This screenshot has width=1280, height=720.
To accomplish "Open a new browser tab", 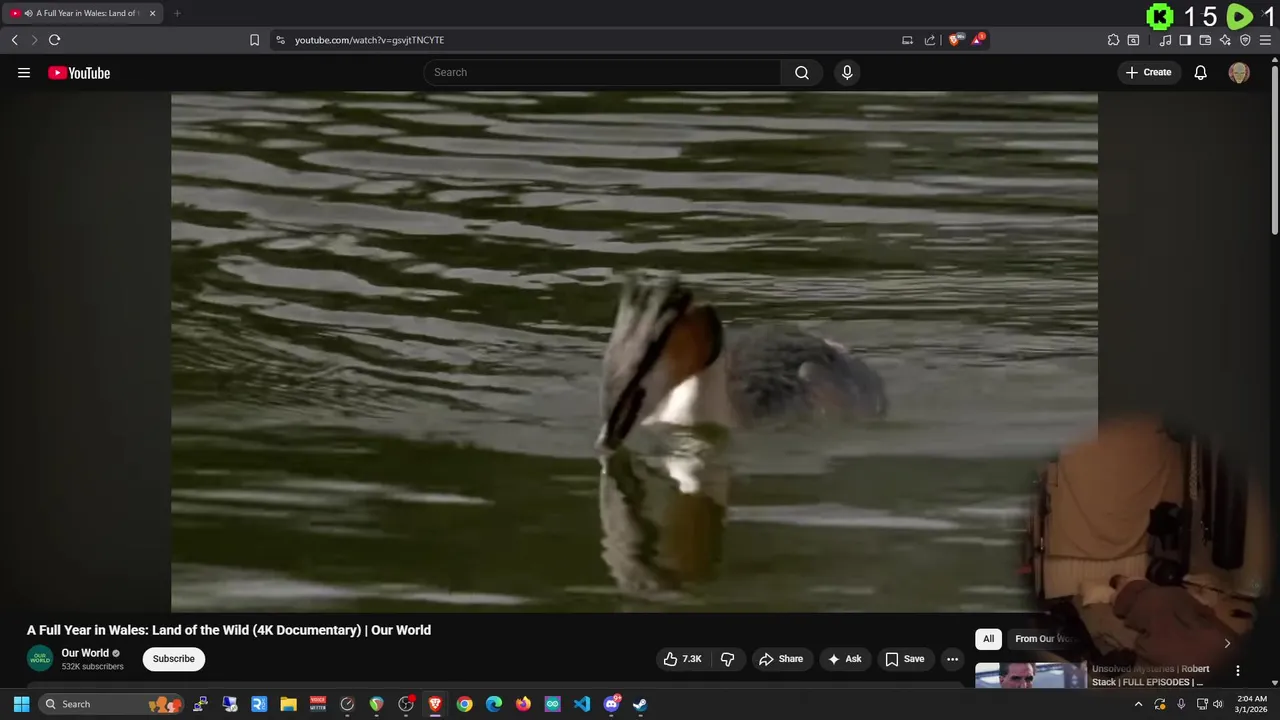I will [x=177, y=13].
